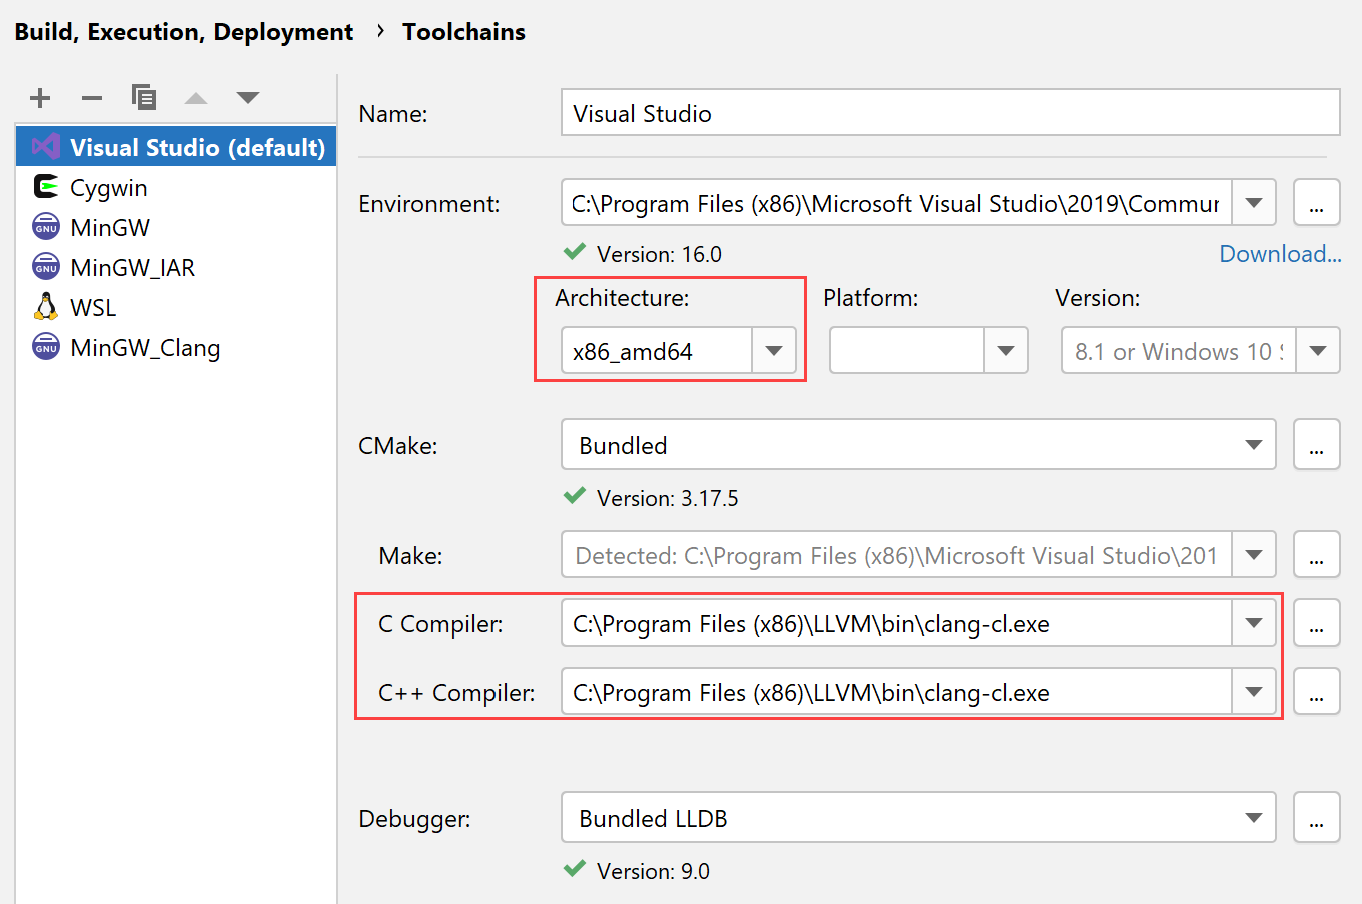
Task: Open the Architecture dropdown
Action: coord(773,350)
